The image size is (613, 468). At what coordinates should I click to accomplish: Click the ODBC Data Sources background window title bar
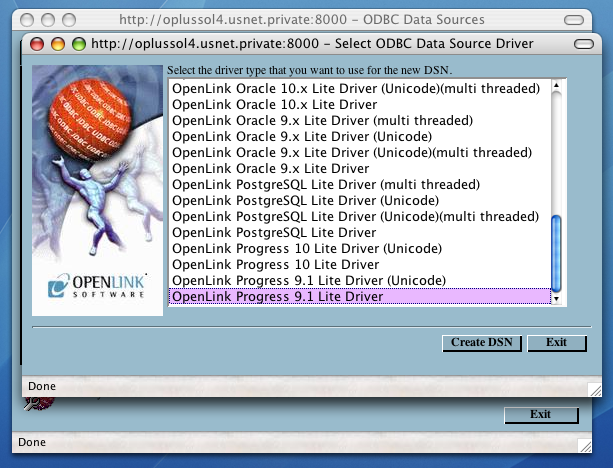tap(300, 19)
